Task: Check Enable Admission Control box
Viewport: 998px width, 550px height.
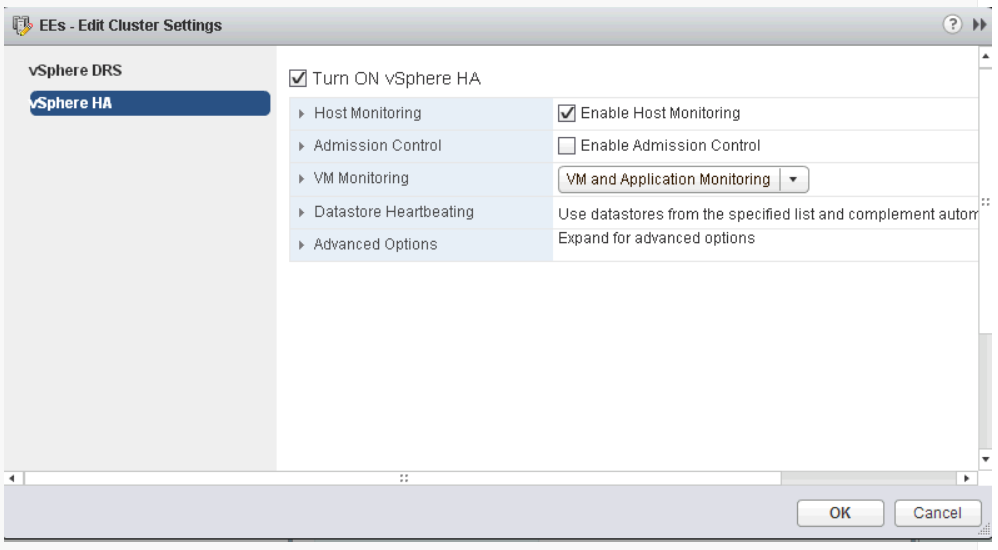Action: pyautogui.click(x=566, y=146)
